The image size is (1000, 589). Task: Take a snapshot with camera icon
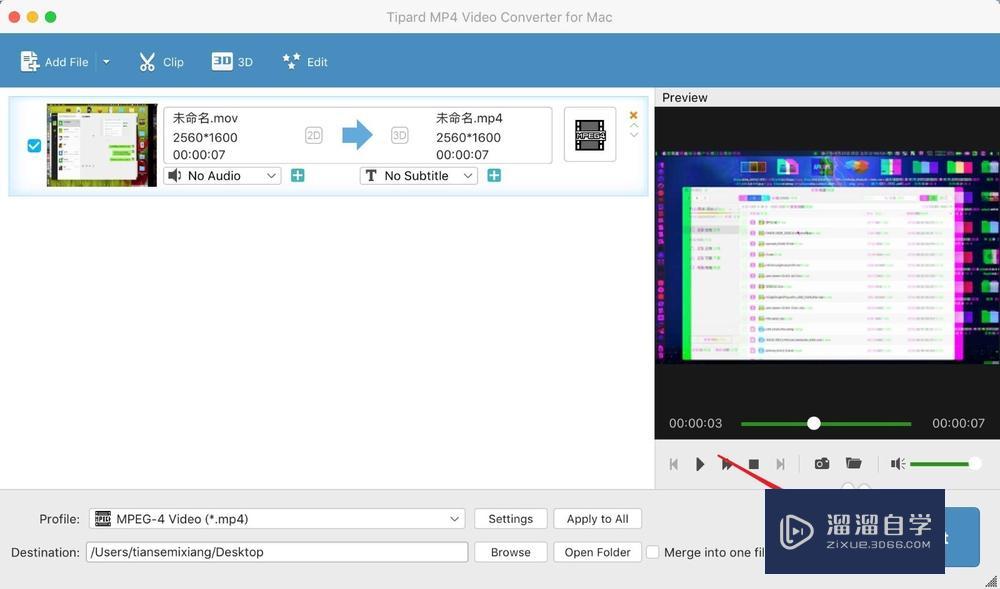click(x=822, y=463)
